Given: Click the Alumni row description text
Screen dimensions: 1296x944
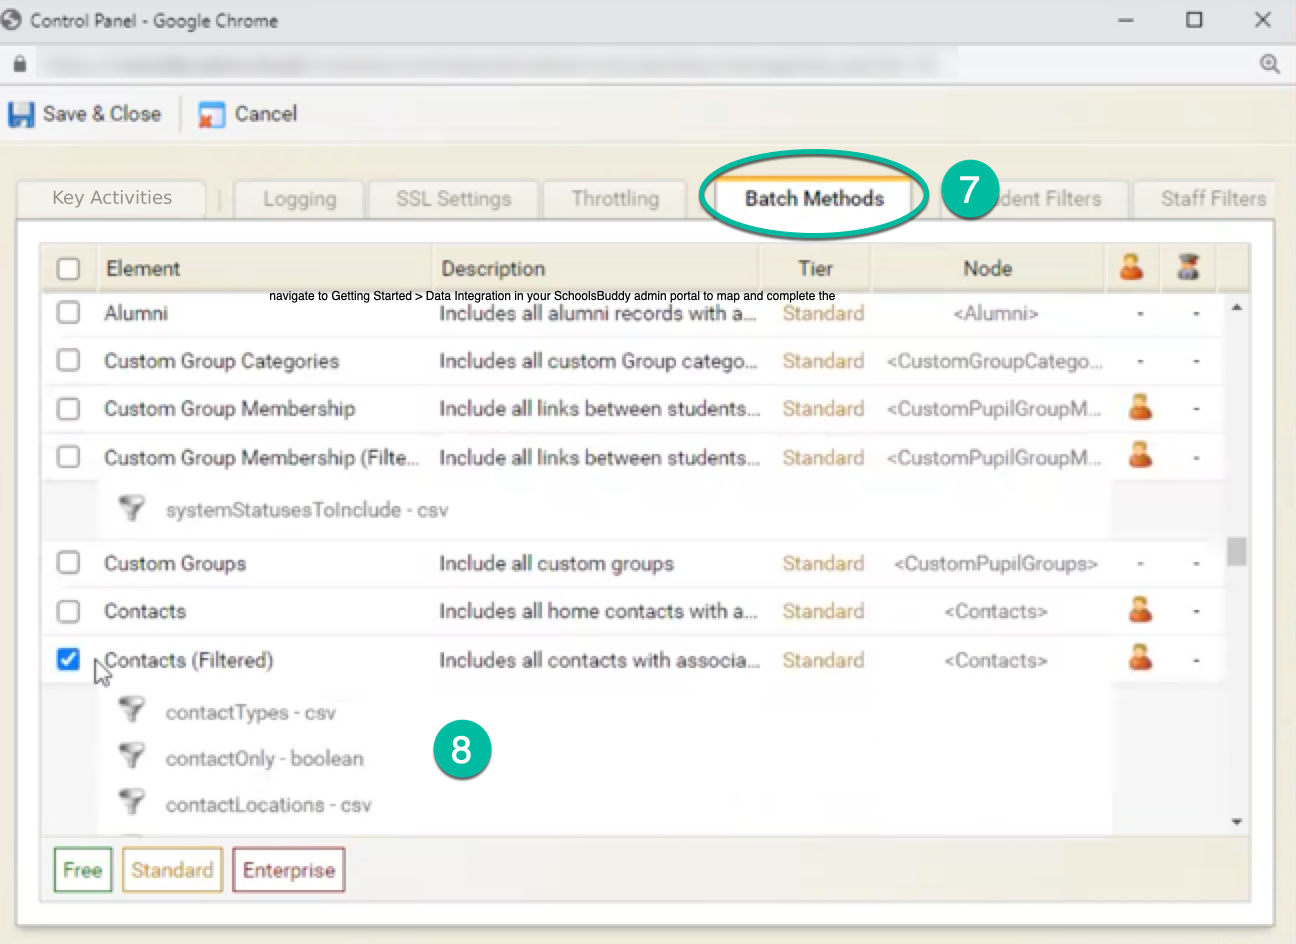Looking at the screenshot, I should [x=598, y=313].
